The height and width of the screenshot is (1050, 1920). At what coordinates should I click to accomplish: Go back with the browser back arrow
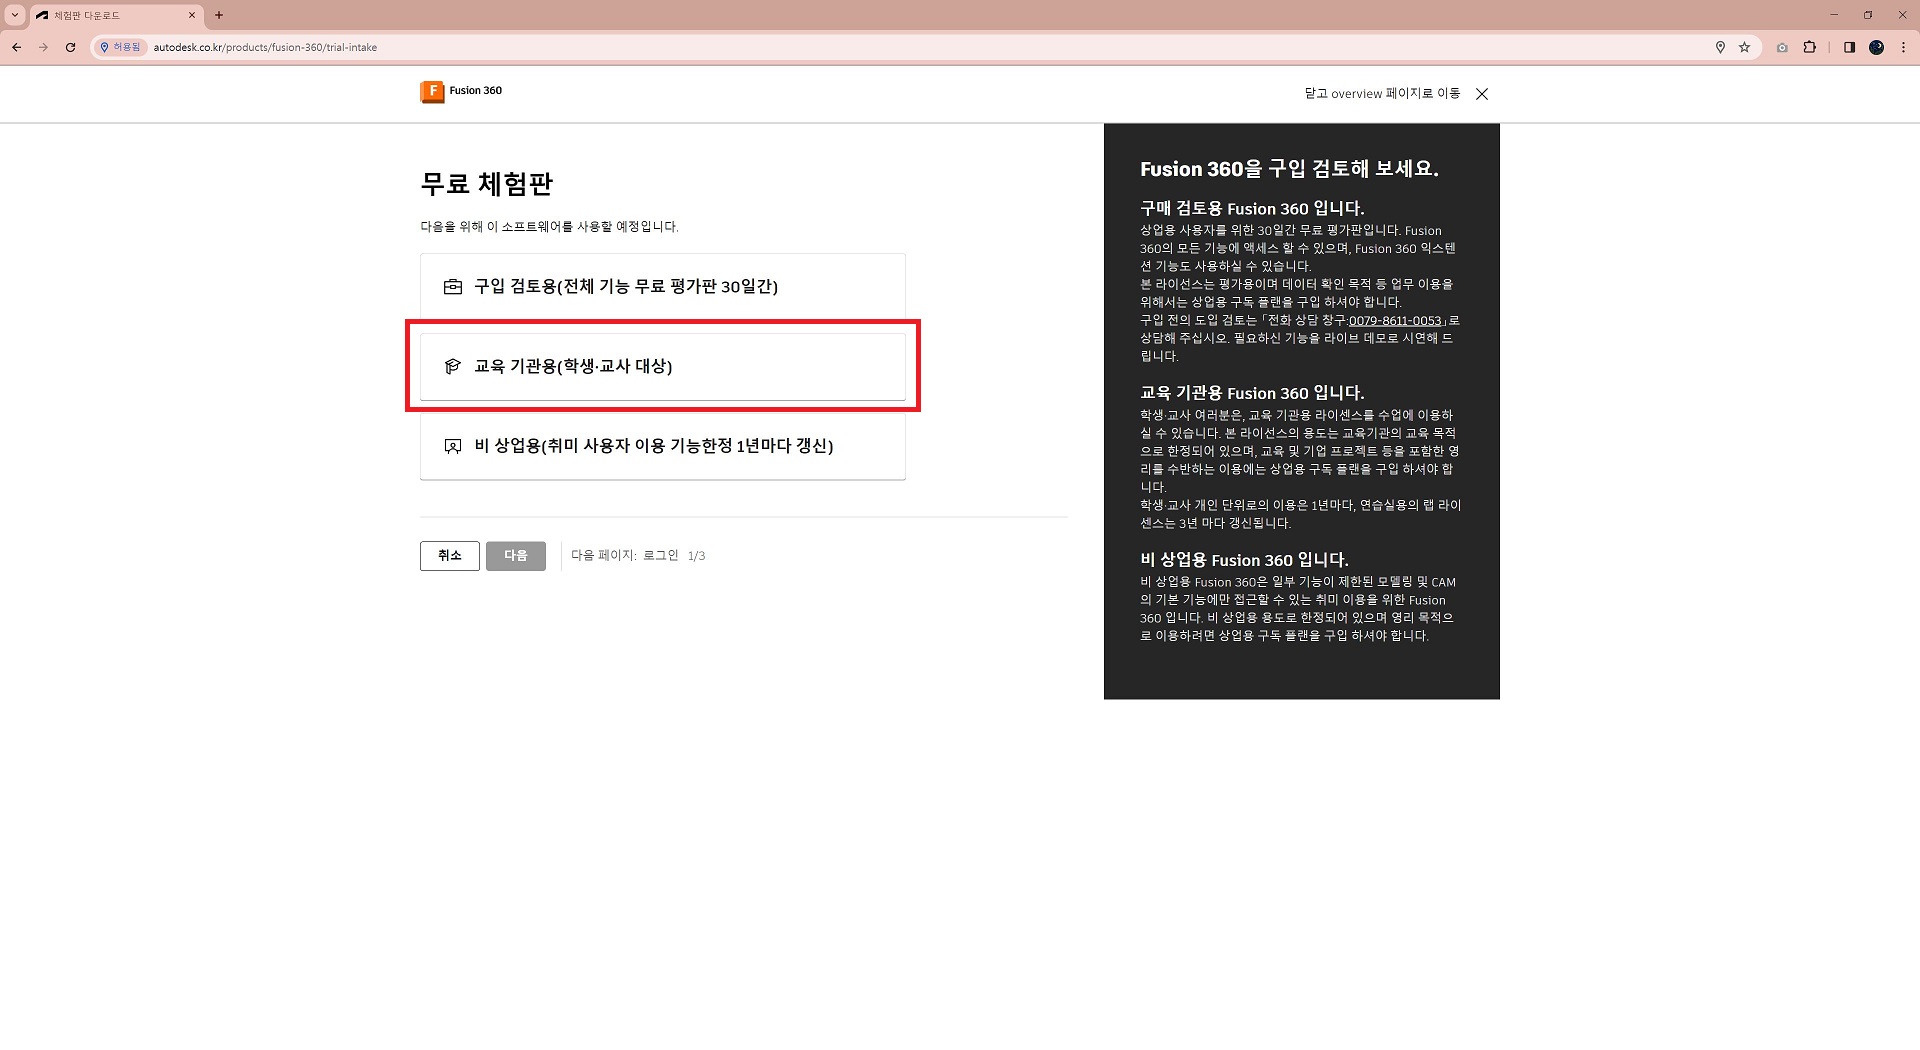coord(17,47)
